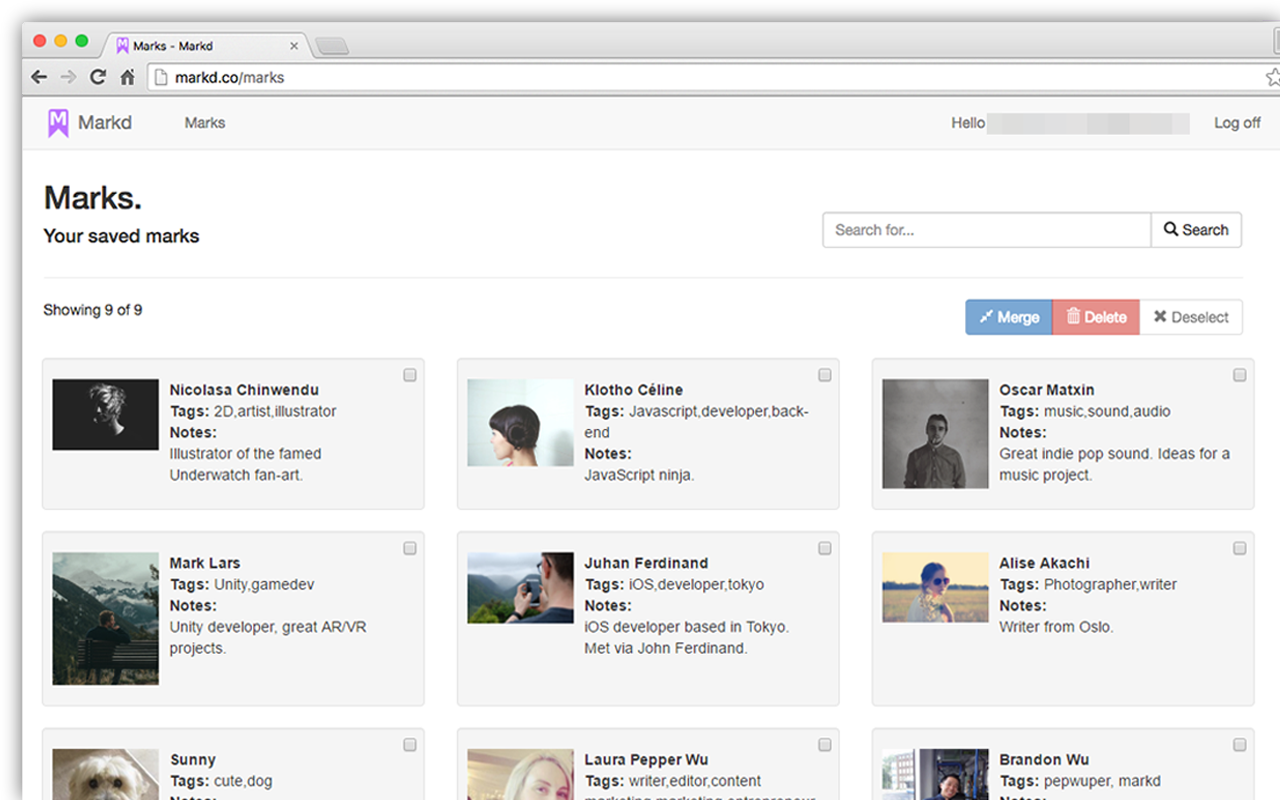Click Deselect to clear selections

click(1190, 317)
